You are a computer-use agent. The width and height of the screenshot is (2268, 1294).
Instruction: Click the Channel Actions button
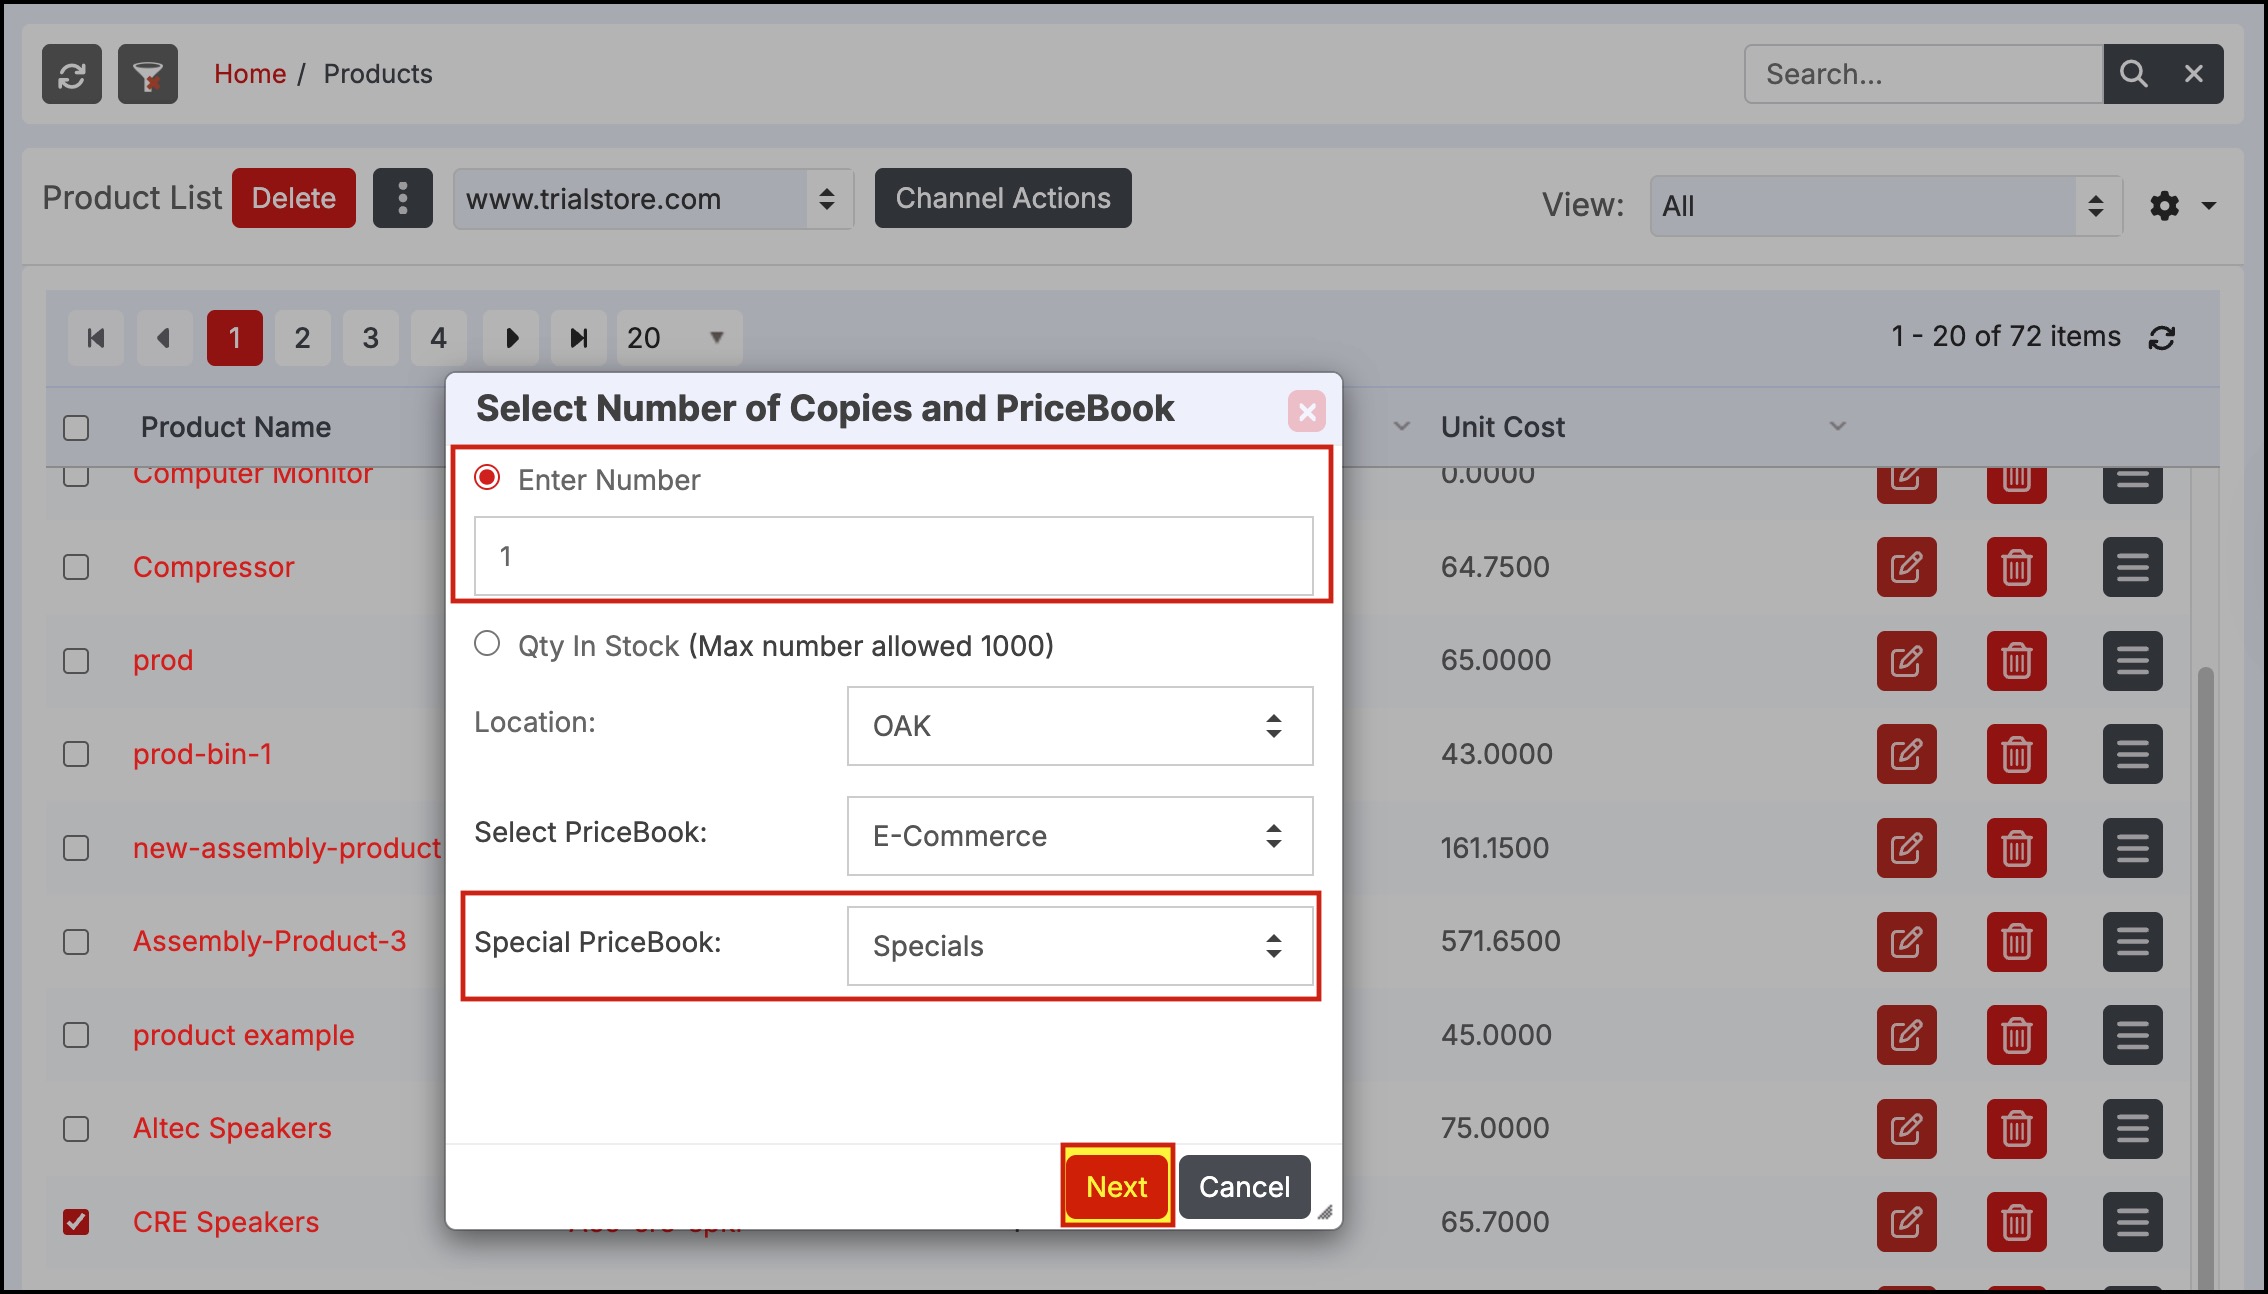pyautogui.click(x=1002, y=198)
